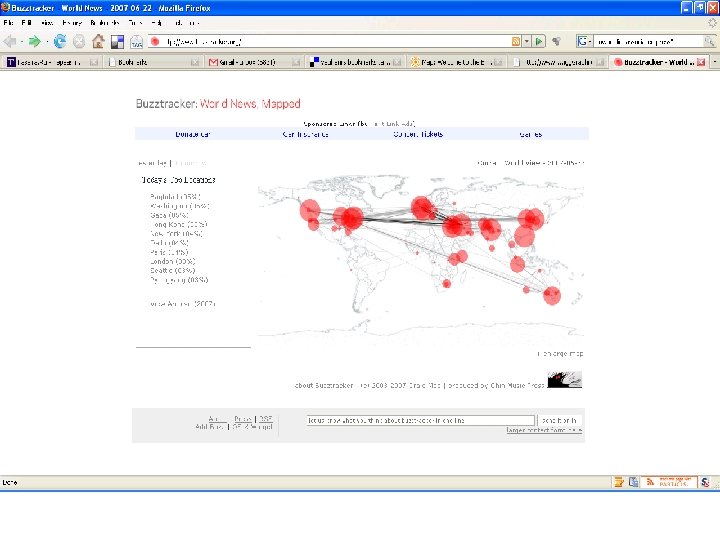Image resolution: width=720 pixels, height=540 pixels.
Task: Switch to the second tab, with a blank page icon
Action: coord(153,62)
